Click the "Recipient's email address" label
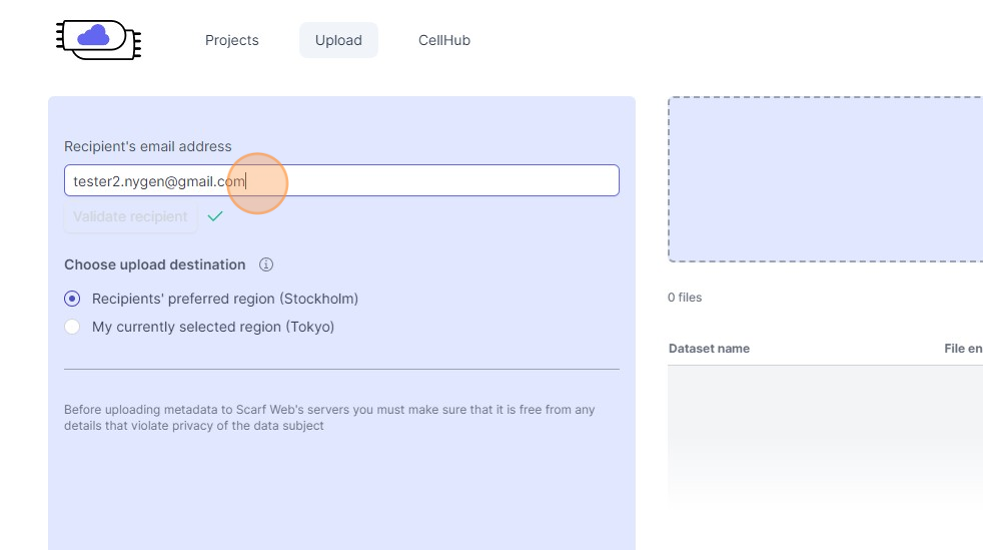This screenshot has width=983, height=550. [148, 147]
